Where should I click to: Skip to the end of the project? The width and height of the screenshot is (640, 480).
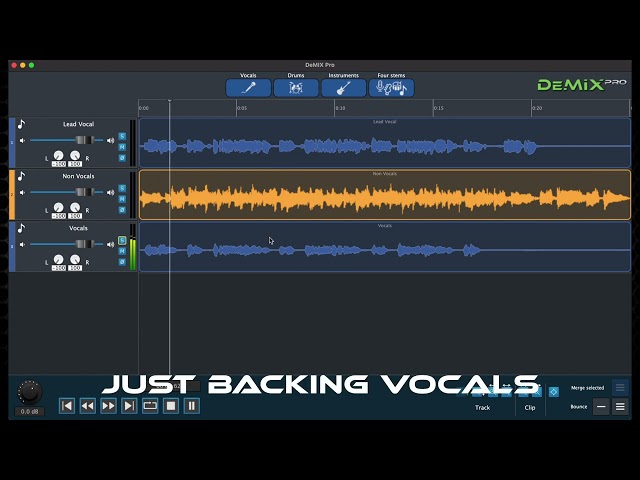pos(129,406)
